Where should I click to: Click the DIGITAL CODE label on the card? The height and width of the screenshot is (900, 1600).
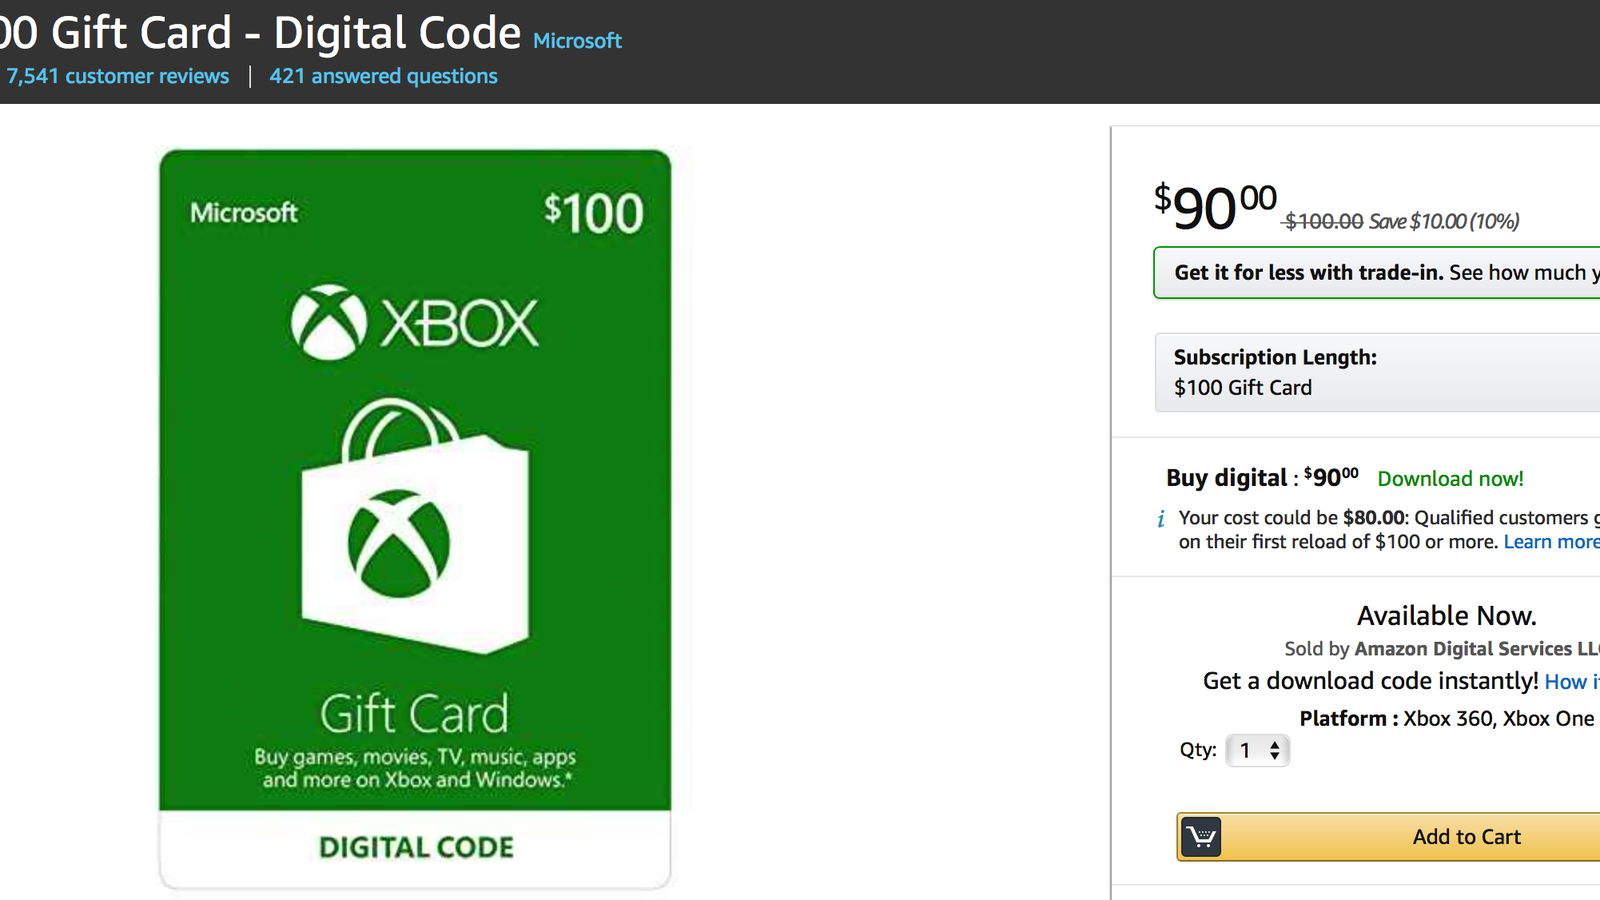pos(416,848)
